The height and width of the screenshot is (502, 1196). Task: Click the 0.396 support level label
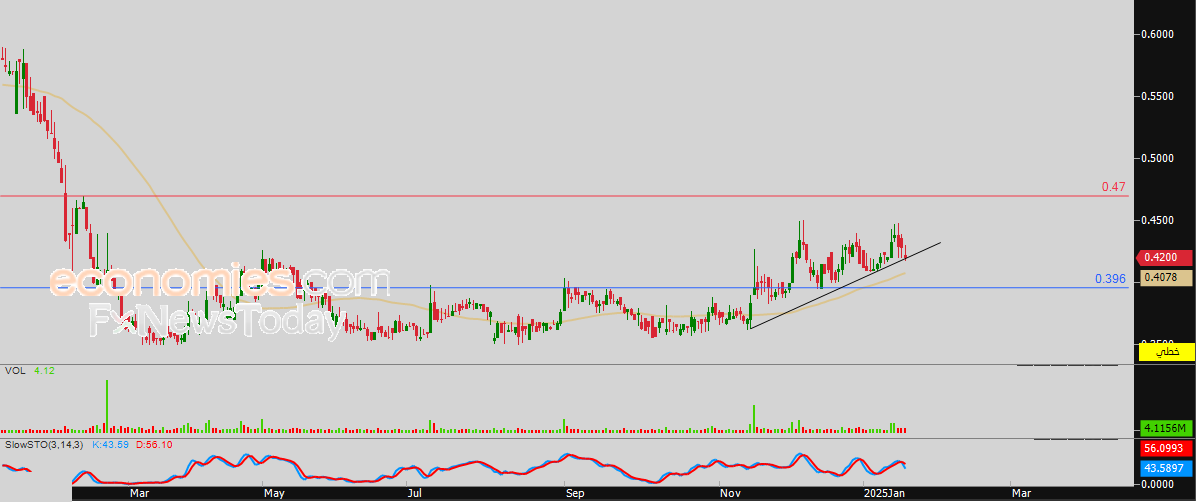coord(1111,279)
